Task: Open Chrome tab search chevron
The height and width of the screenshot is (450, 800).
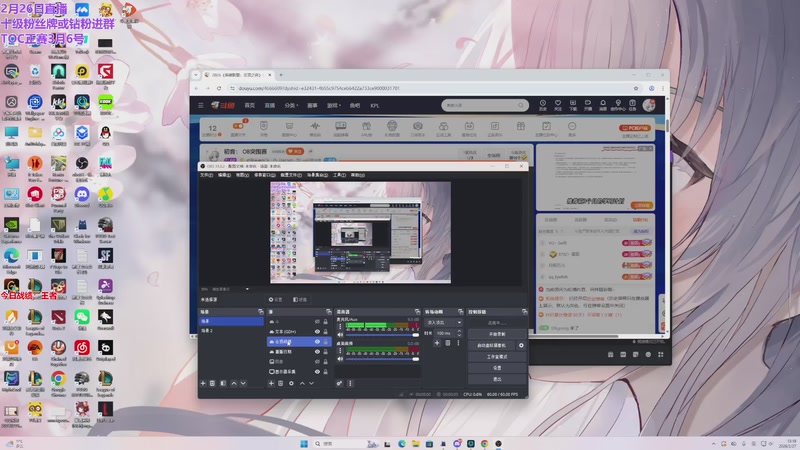Action: click(x=196, y=74)
